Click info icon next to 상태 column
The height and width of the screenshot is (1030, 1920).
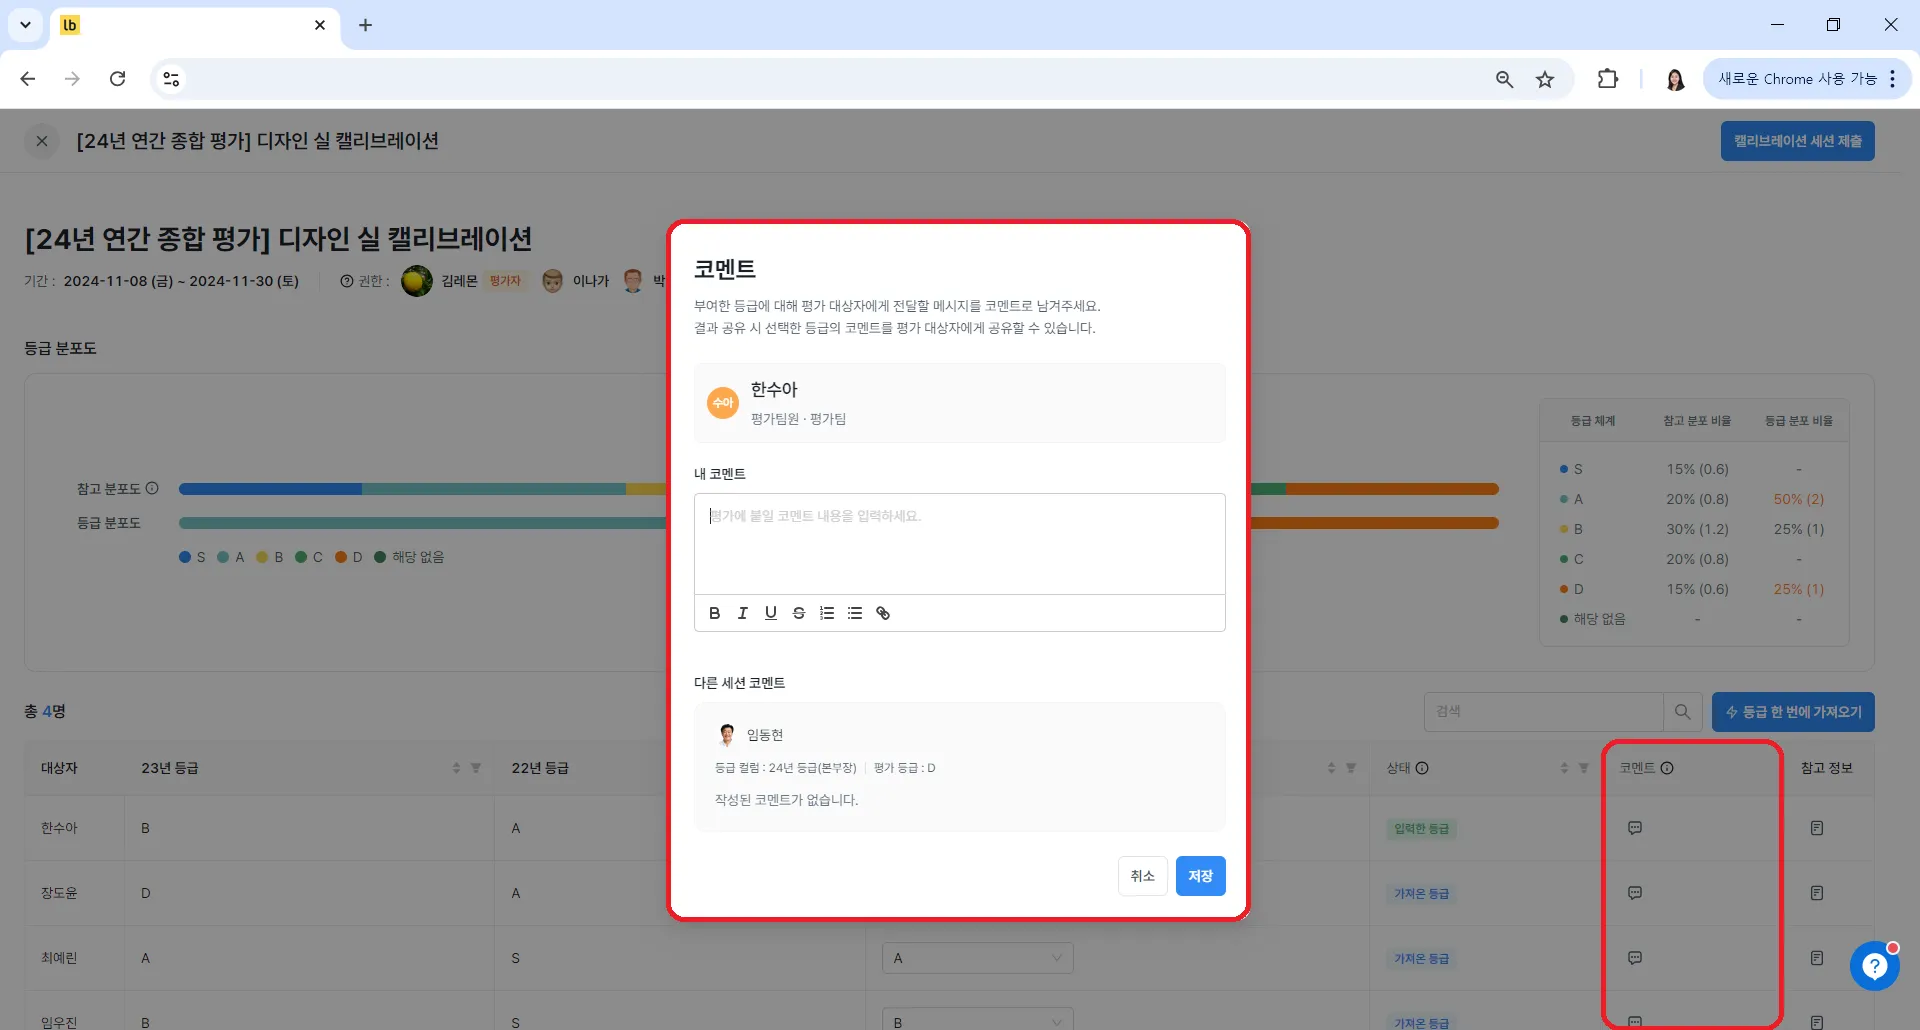point(1422,768)
